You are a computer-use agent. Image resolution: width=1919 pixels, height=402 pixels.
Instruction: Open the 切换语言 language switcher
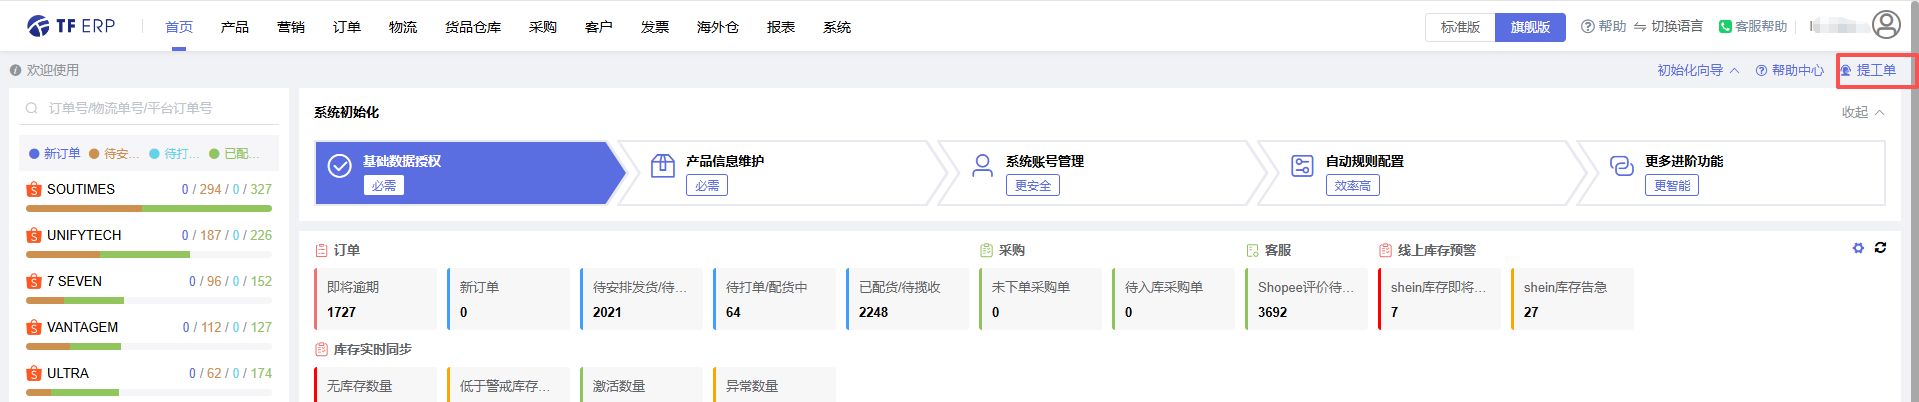pos(1668,27)
